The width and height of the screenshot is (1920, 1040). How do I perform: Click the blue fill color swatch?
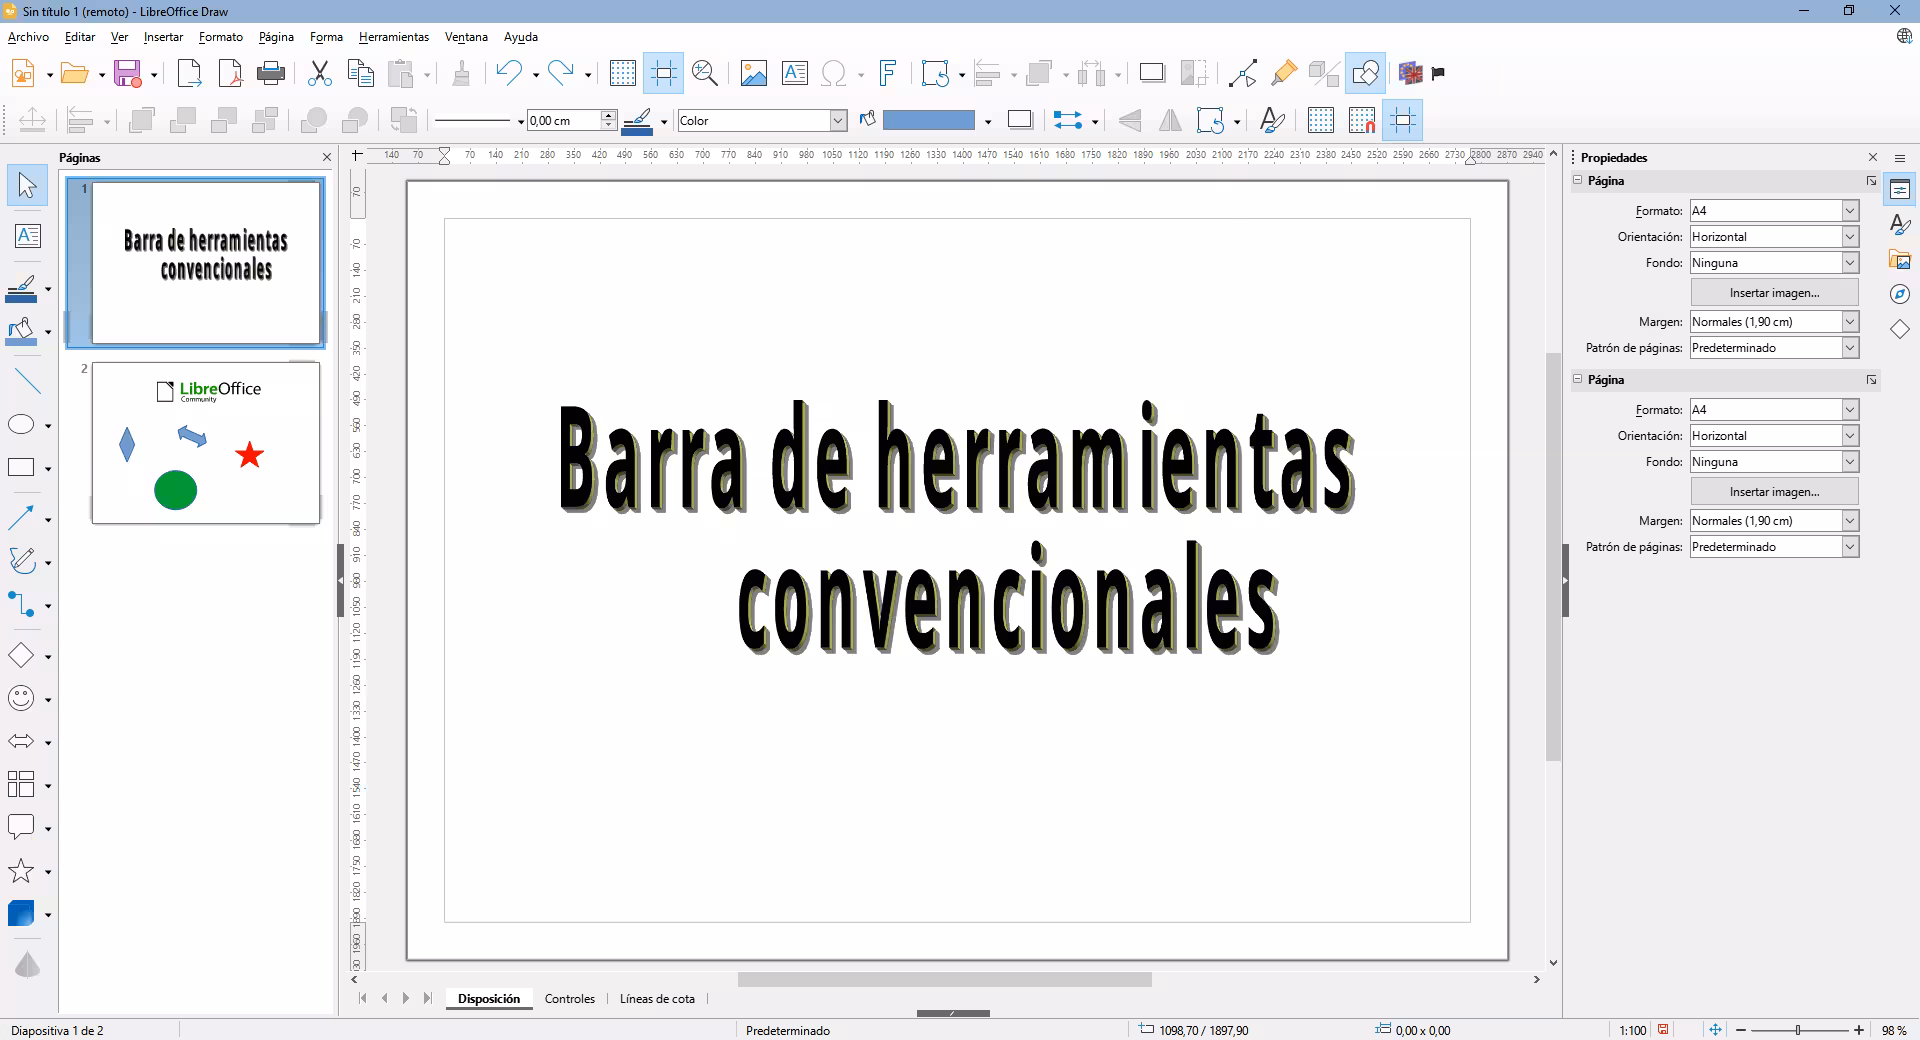tap(928, 120)
